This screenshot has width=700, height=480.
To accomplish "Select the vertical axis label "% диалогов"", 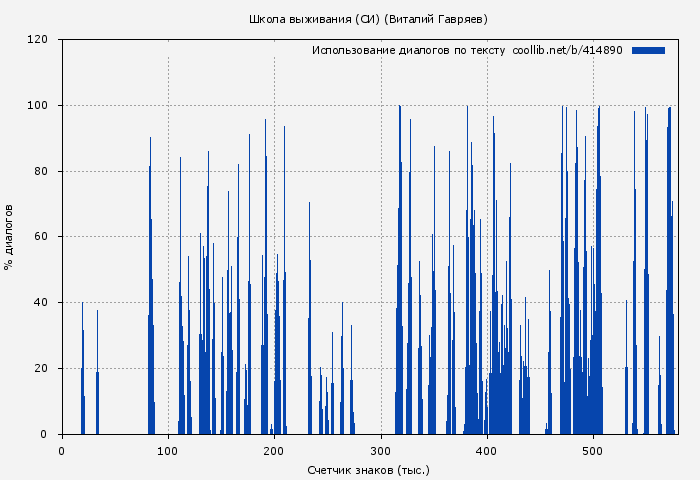I will [x=9, y=237].
